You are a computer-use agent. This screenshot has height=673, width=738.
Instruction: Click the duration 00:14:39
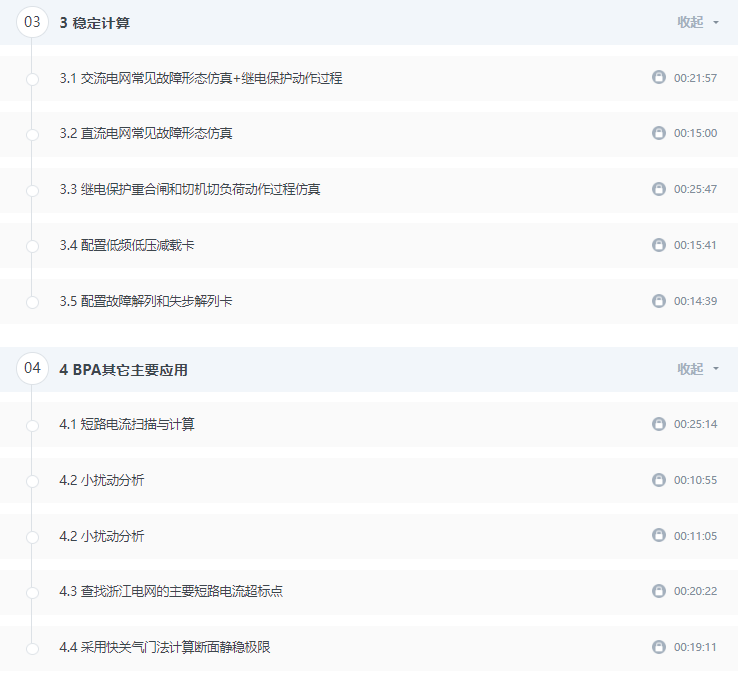pyautogui.click(x=695, y=301)
